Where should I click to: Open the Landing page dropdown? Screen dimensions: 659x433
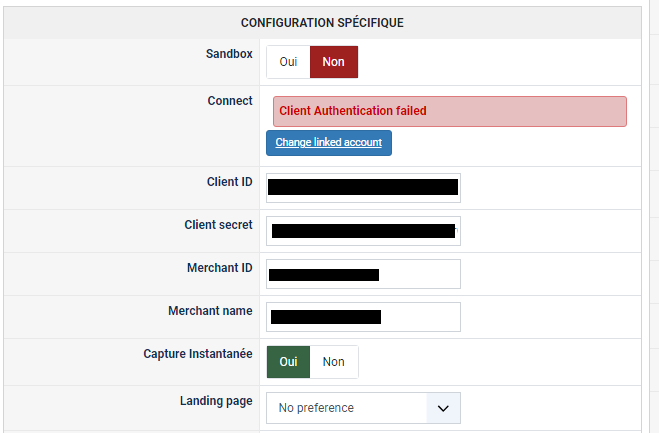[x=363, y=408]
